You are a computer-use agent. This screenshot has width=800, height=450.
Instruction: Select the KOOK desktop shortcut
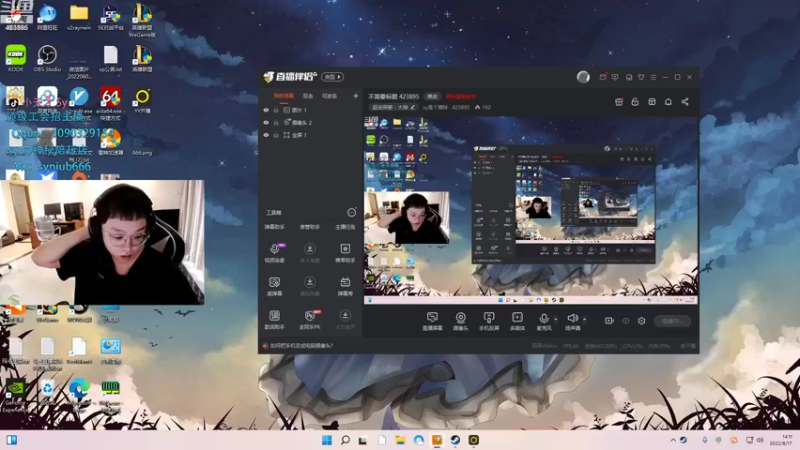click(15, 59)
